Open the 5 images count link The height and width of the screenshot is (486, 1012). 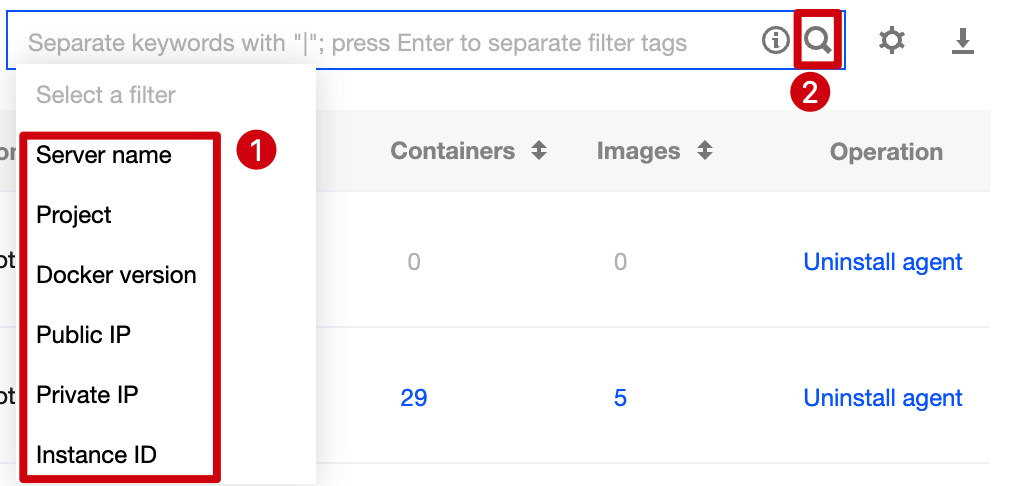[x=620, y=398]
